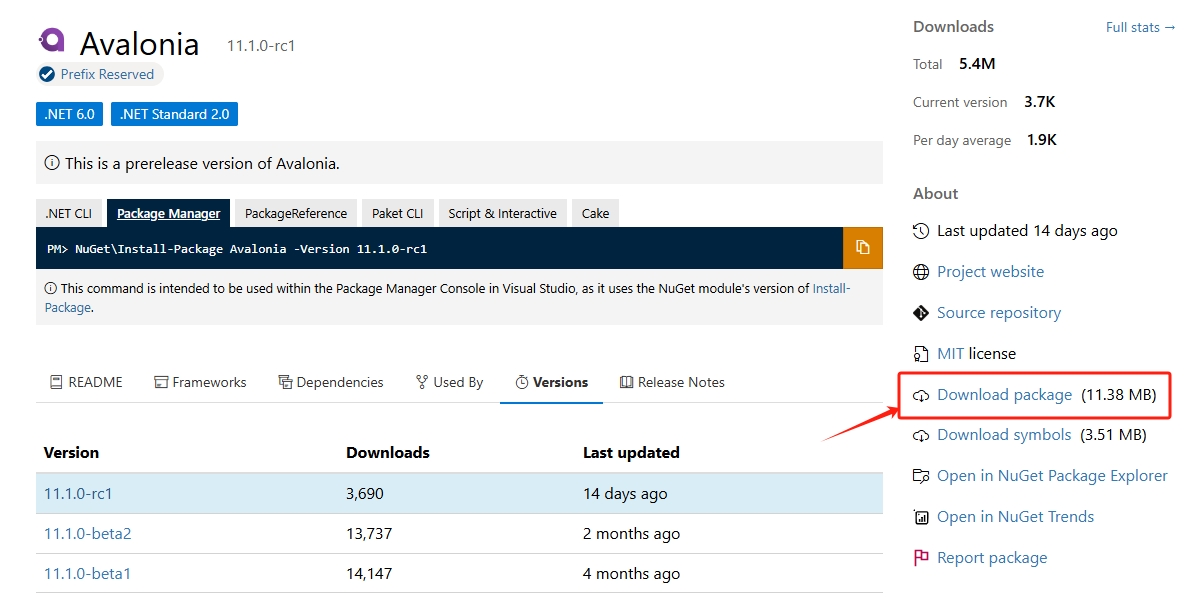The image size is (1198, 606).
Task: Click Open in NuGet Trends link
Action: pos(1015,517)
